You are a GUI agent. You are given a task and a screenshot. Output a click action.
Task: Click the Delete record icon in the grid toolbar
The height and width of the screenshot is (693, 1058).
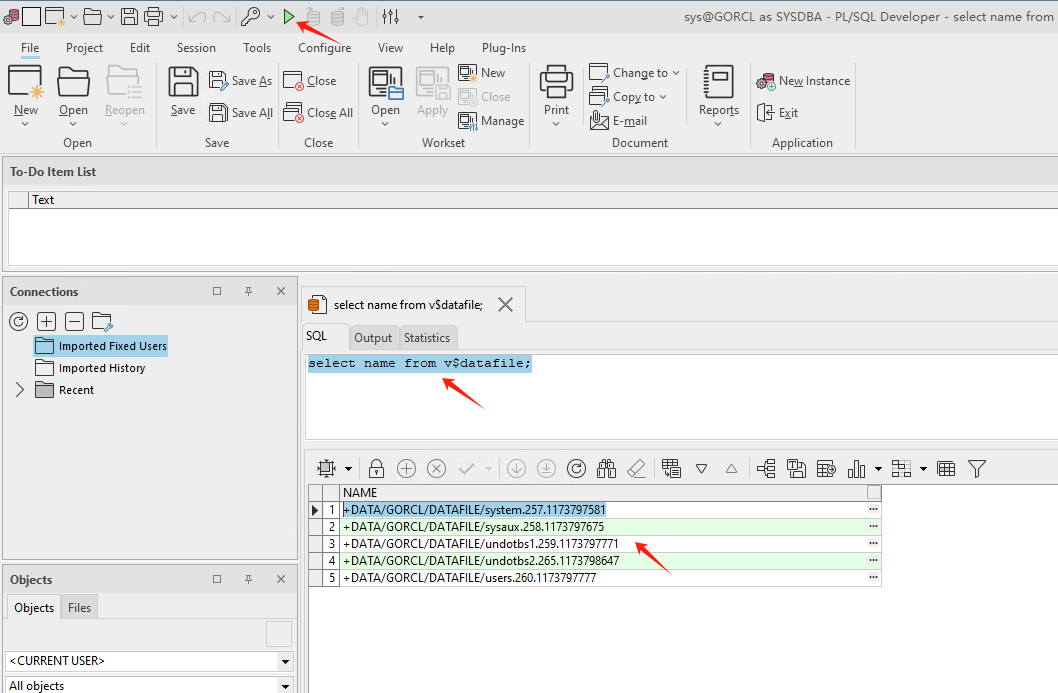pyautogui.click(x=437, y=468)
